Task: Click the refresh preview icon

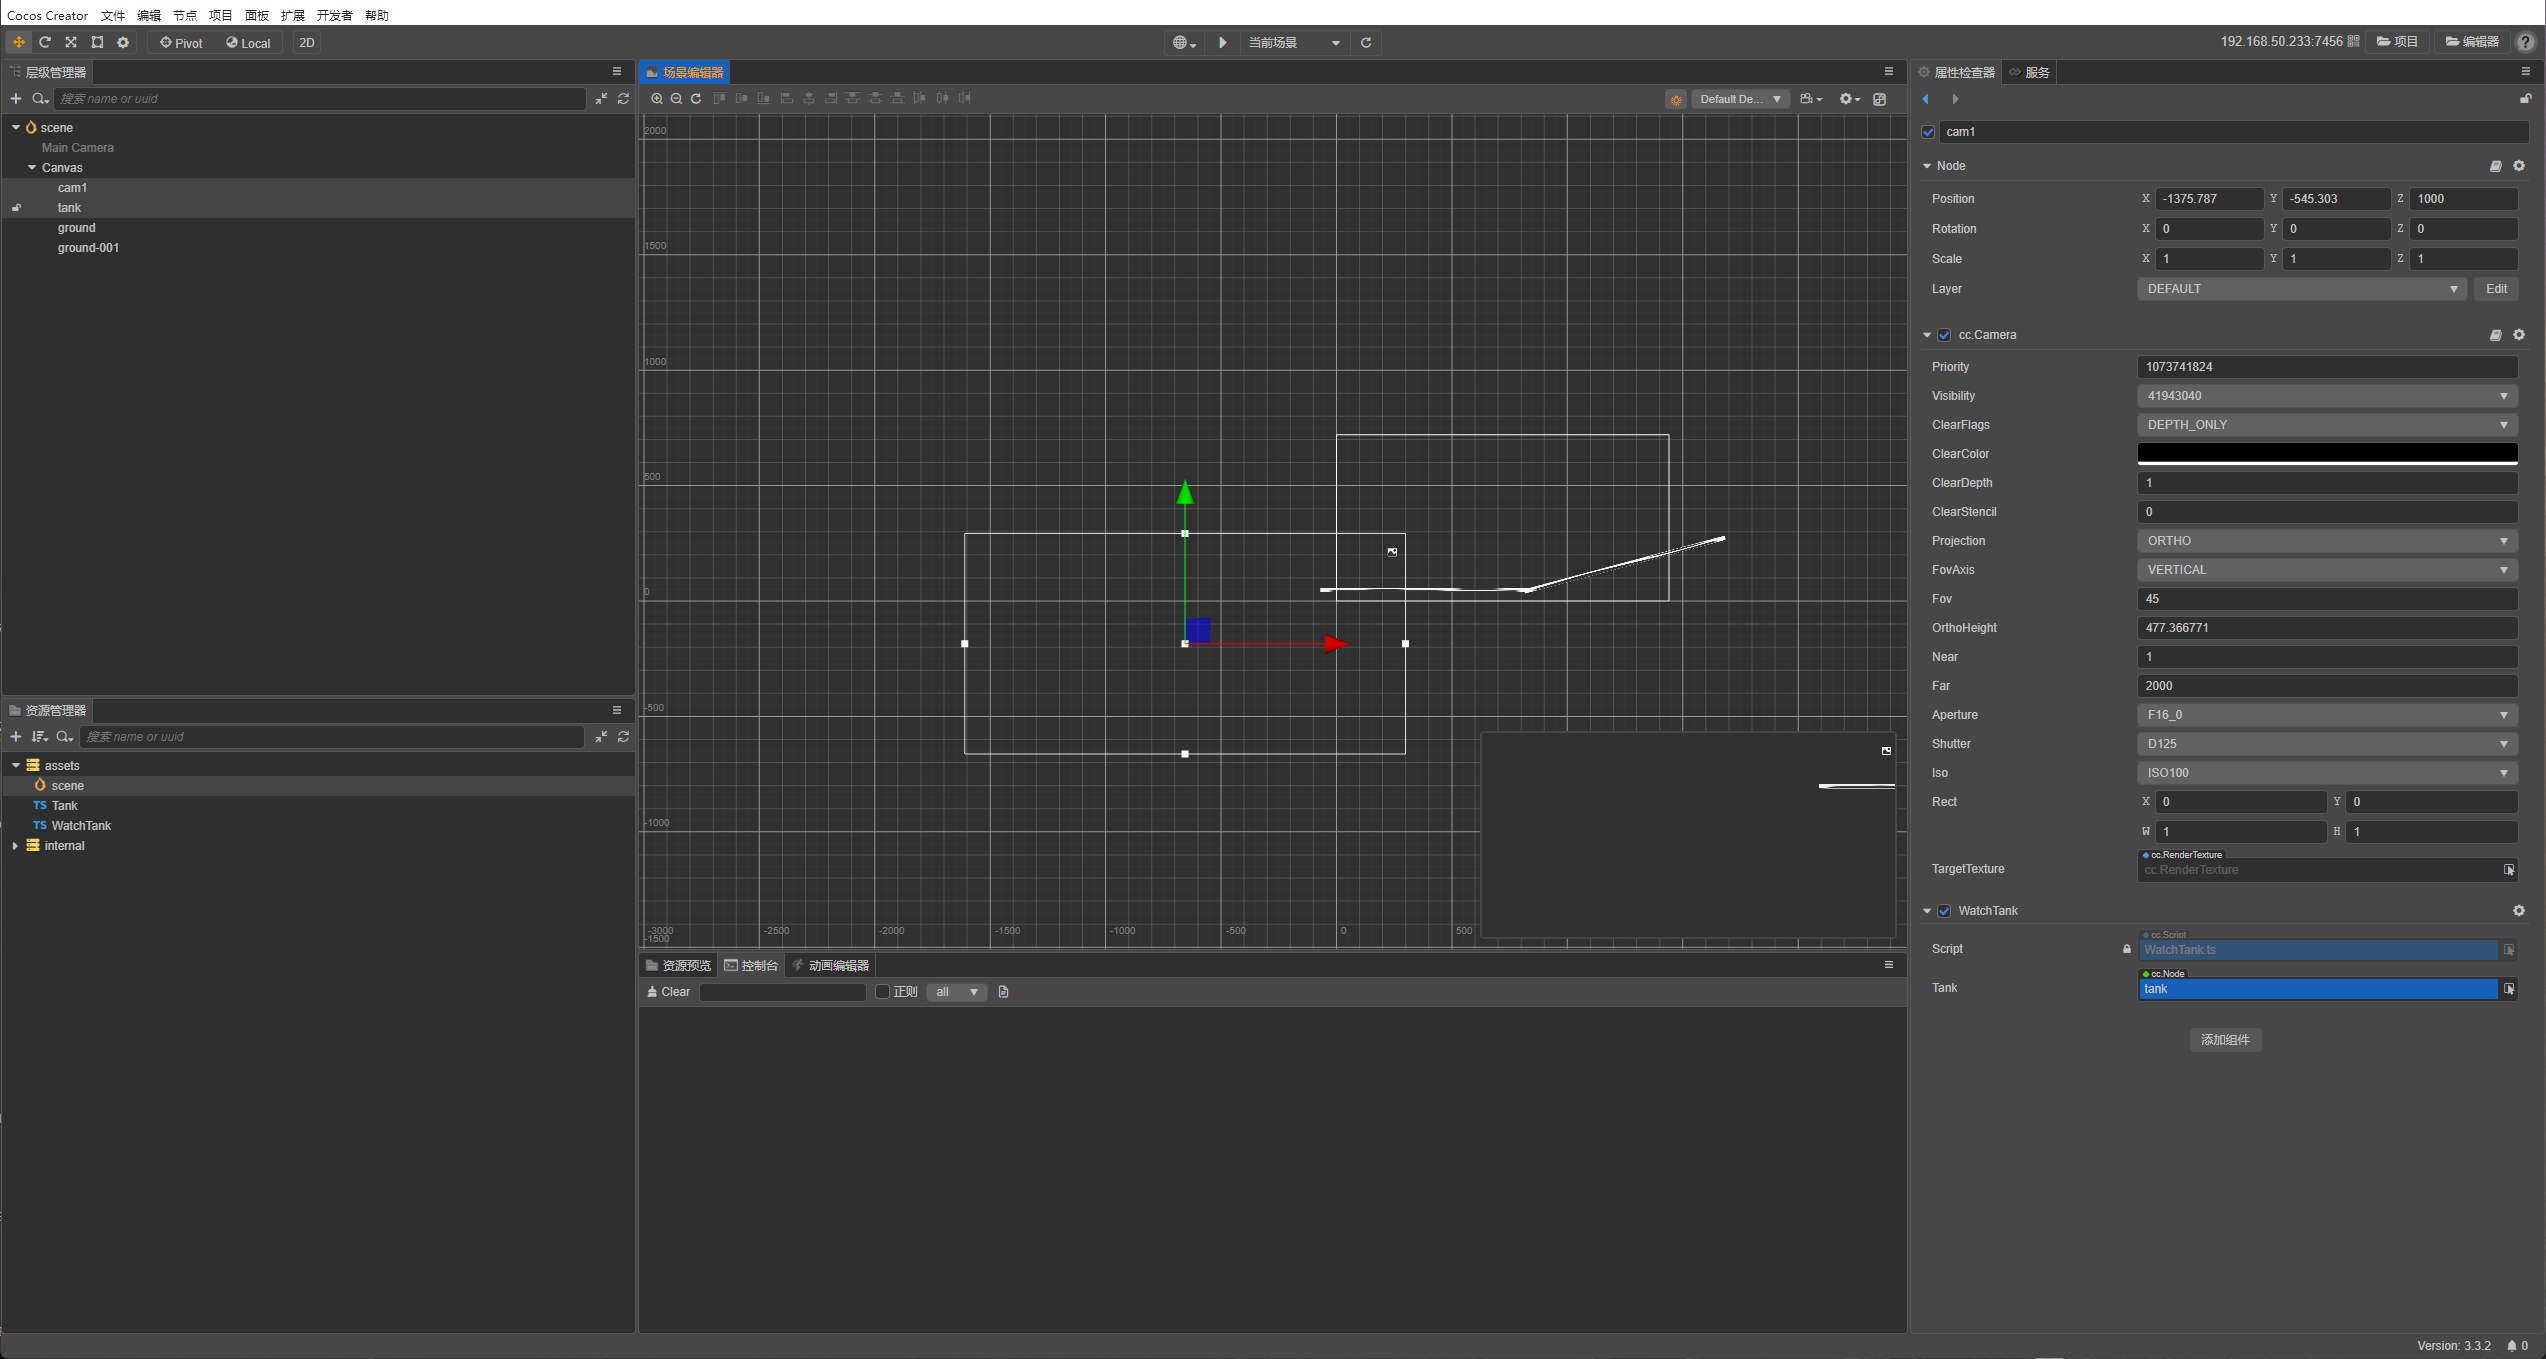Action: (1366, 42)
